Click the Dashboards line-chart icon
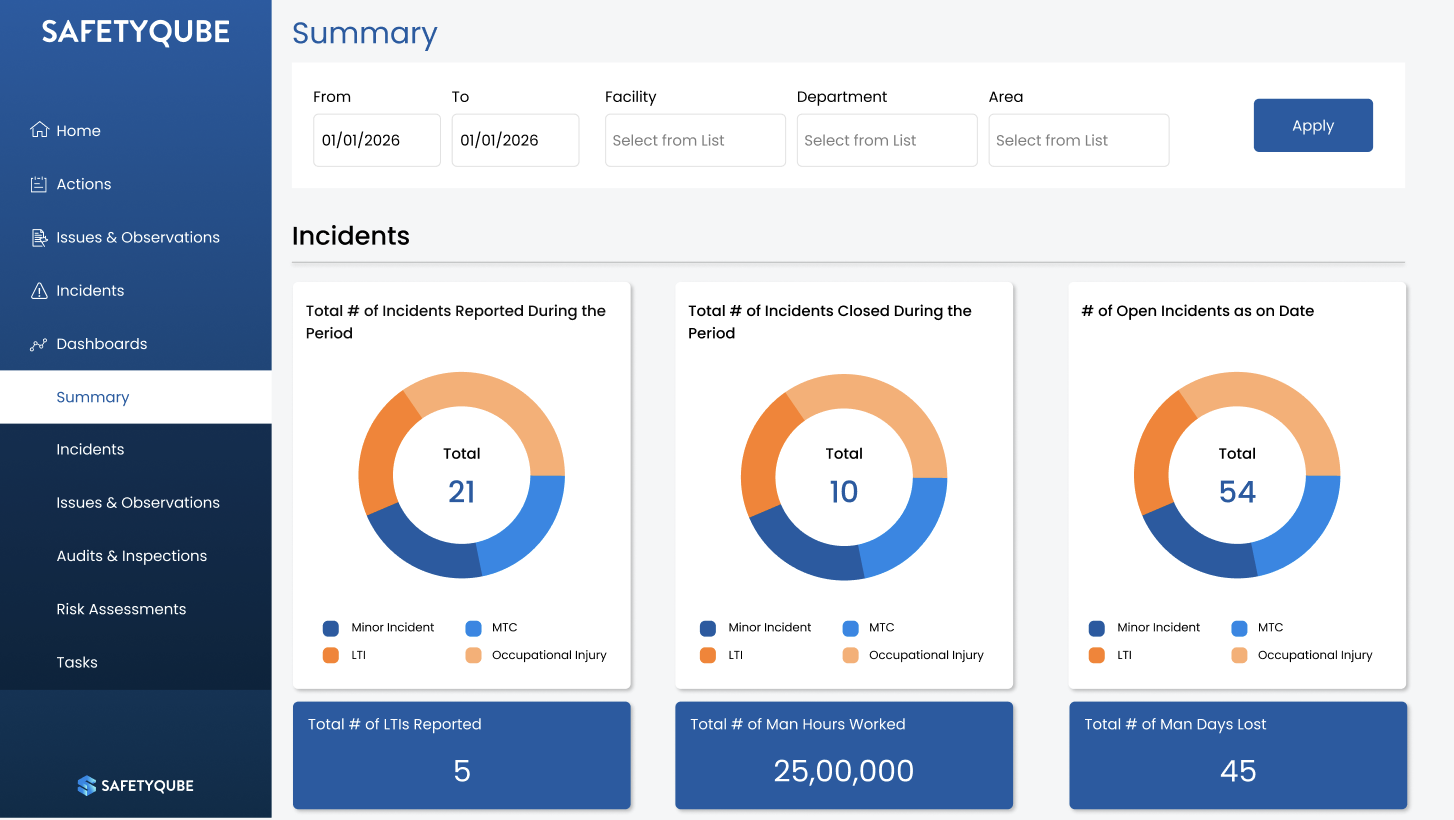This screenshot has width=1454, height=820. (39, 344)
